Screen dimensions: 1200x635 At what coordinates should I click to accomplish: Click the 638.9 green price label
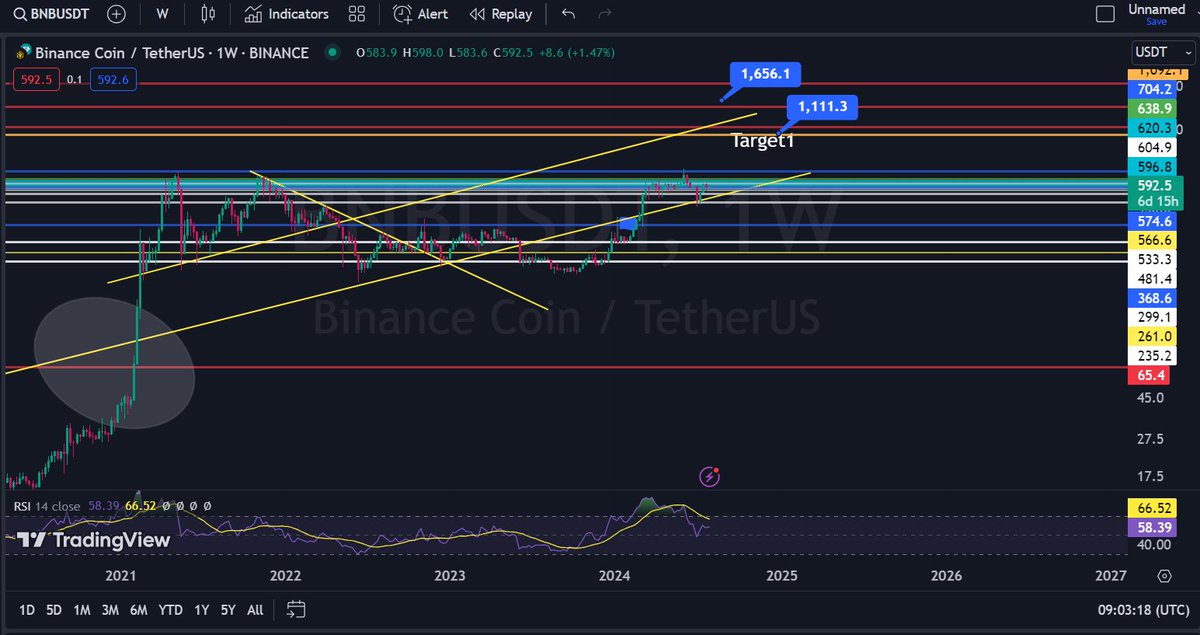point(1153,108)
